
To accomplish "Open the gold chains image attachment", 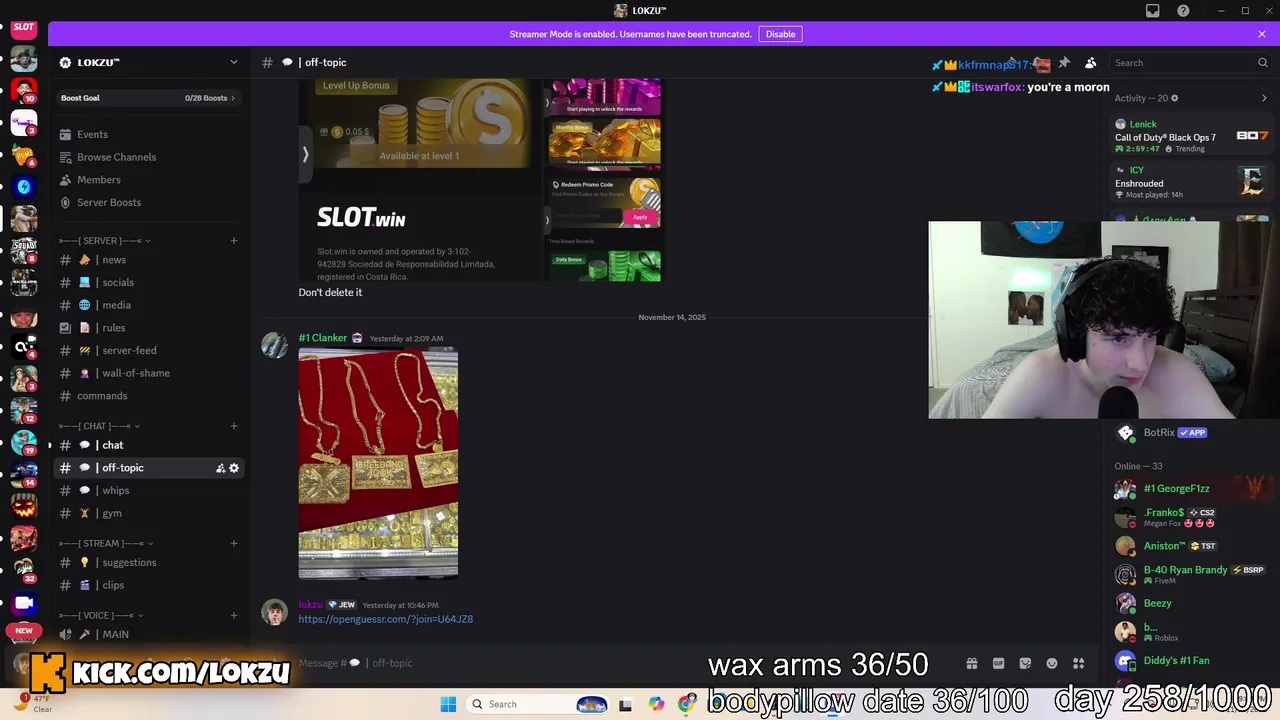I will 378,463.
